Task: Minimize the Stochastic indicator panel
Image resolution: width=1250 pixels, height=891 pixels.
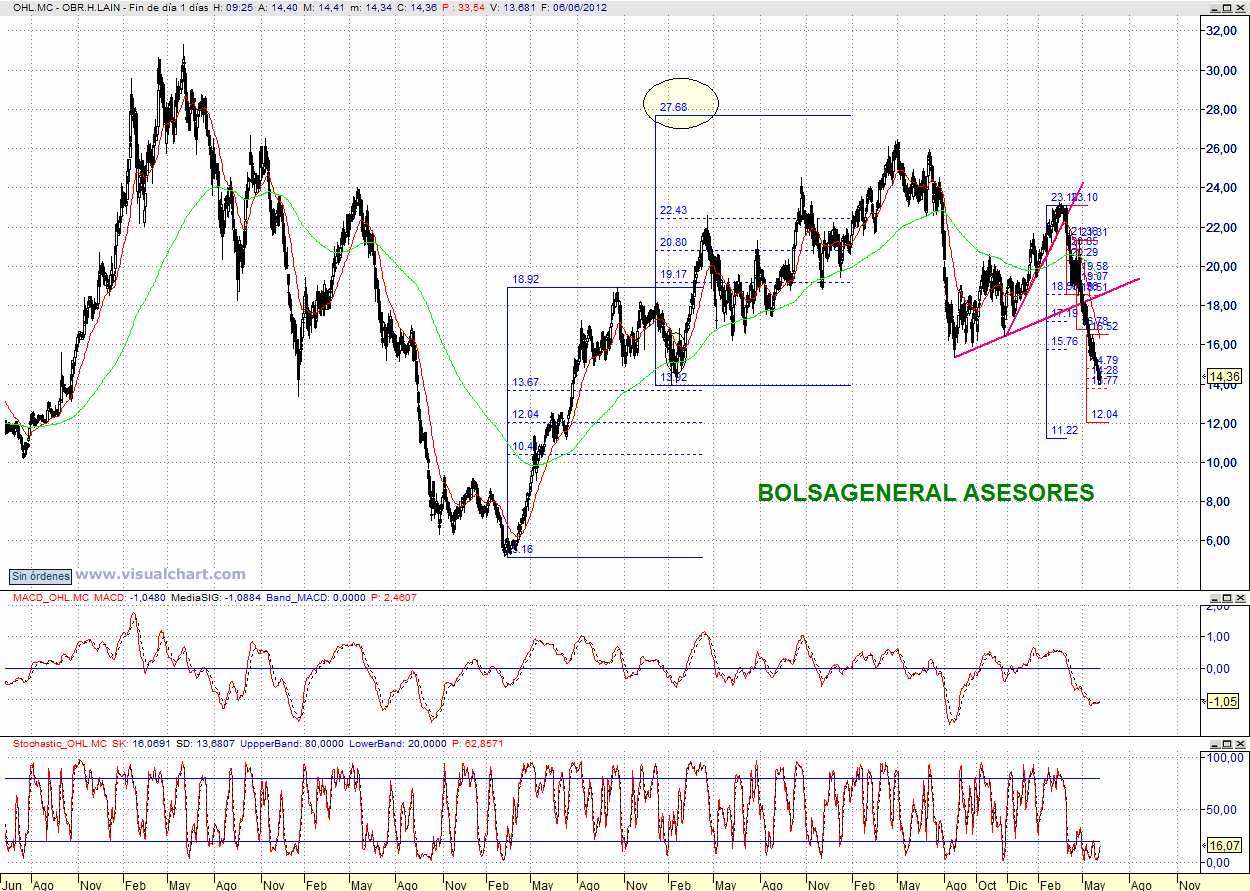Action: (1214, 744)
